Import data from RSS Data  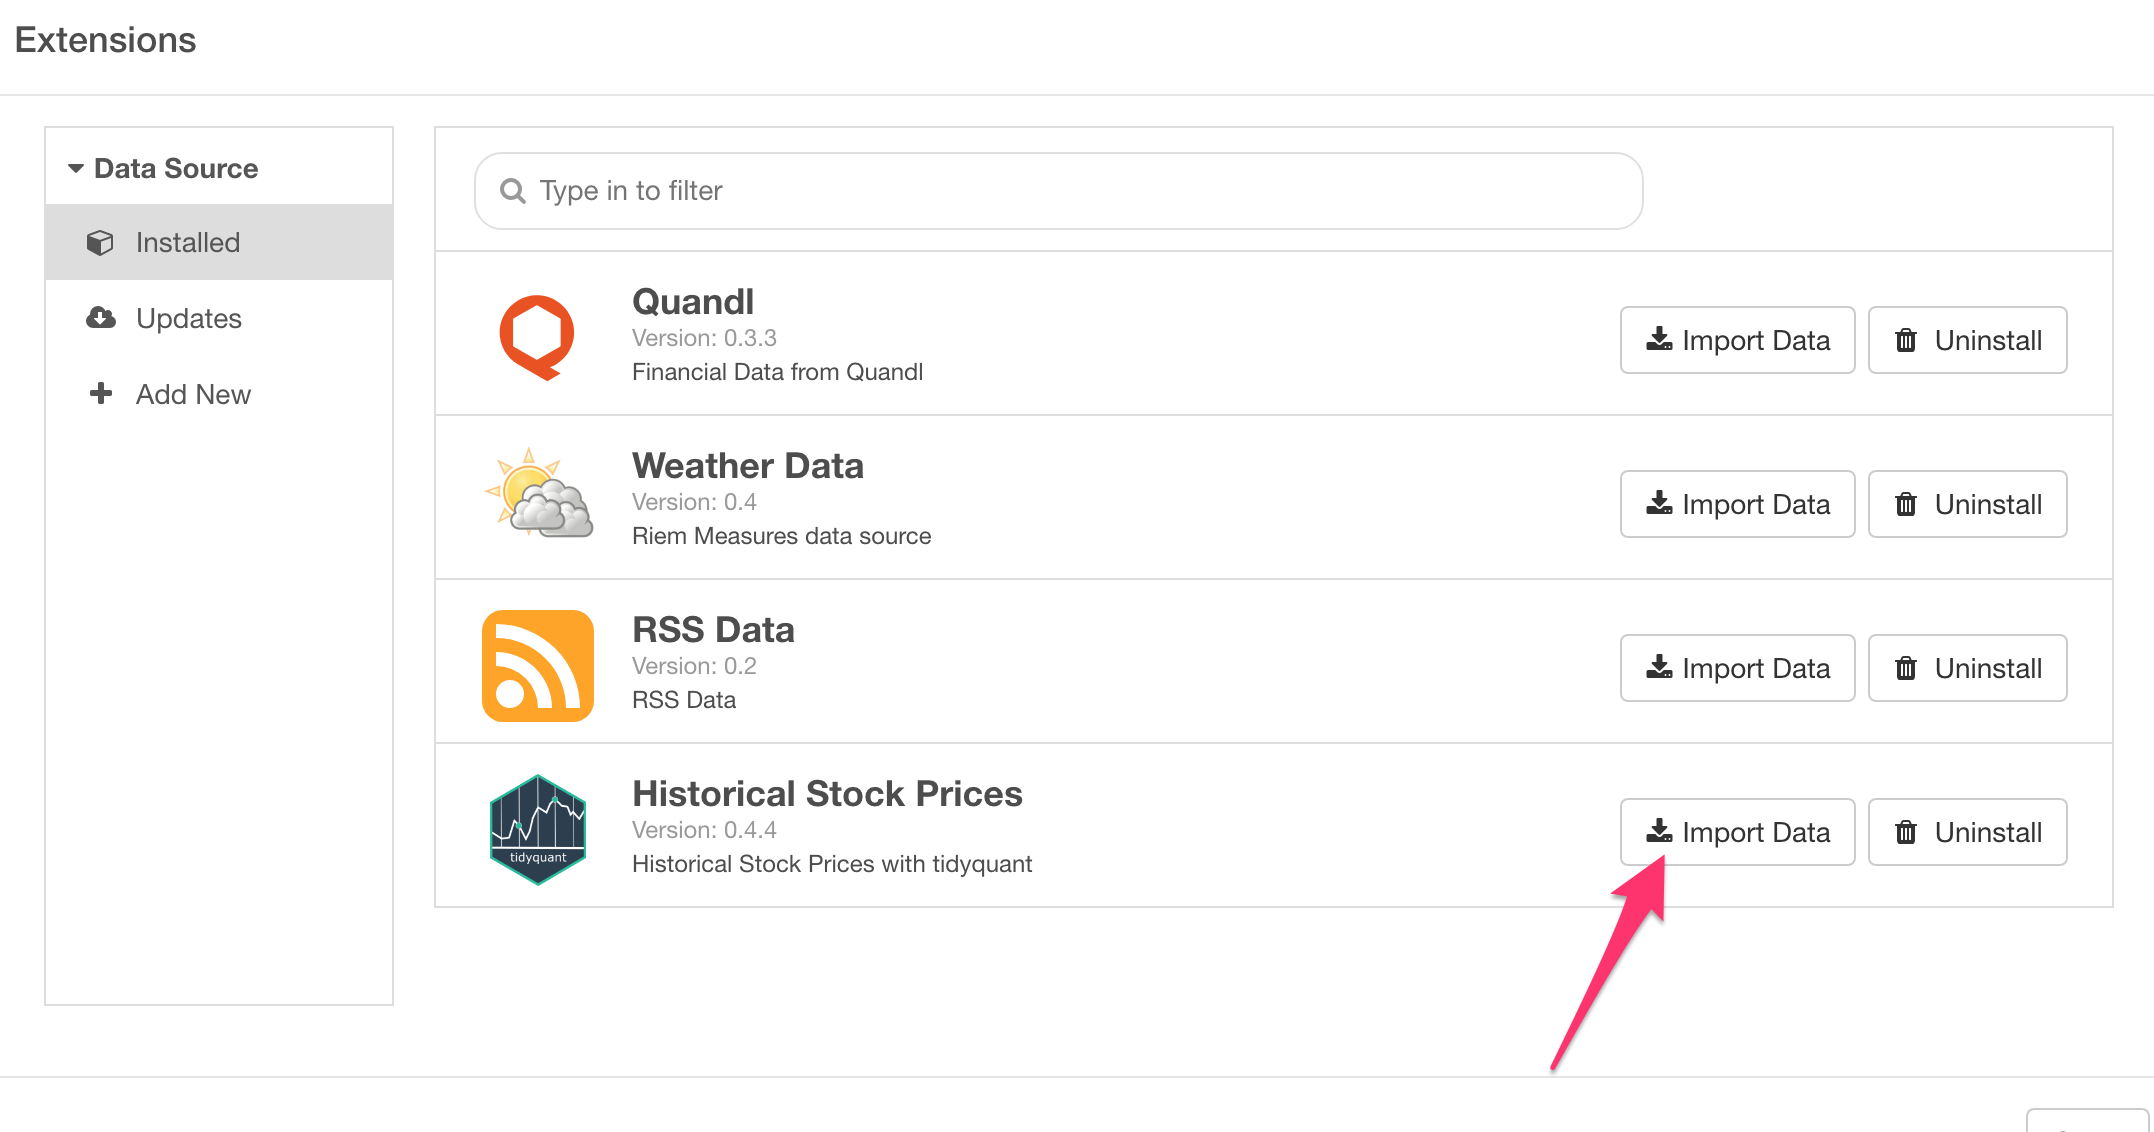click(x=1737, y=668)
